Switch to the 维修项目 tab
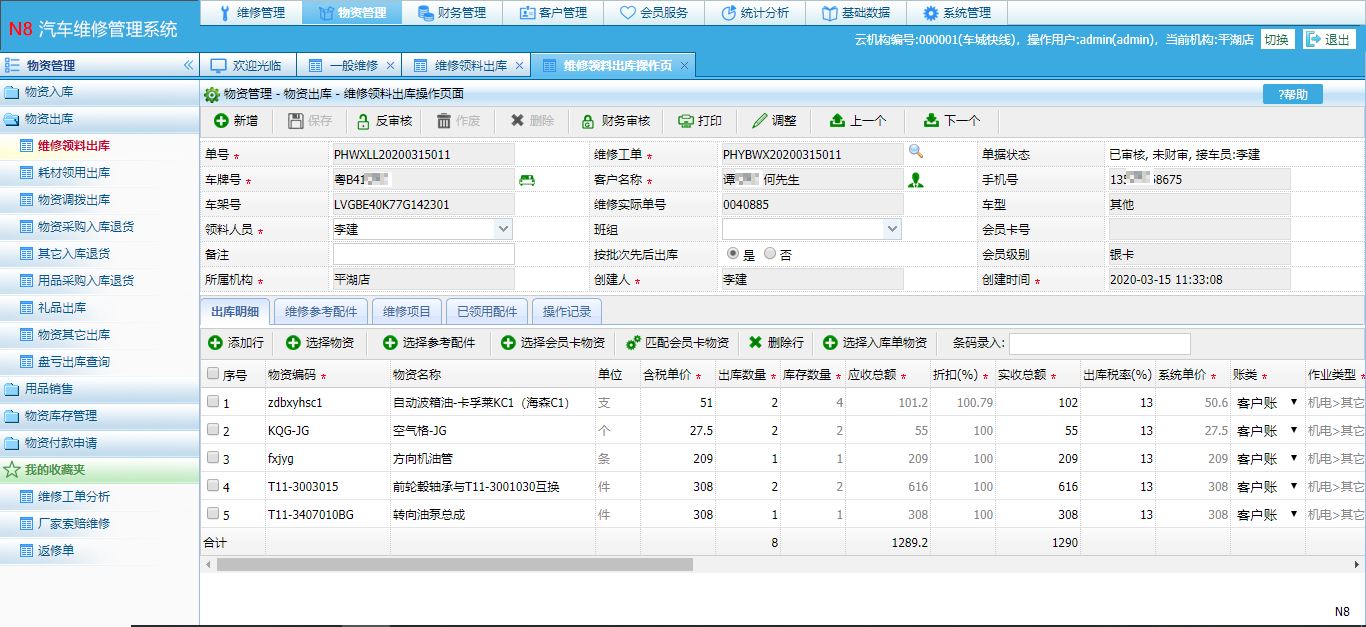Viewport: 1366px width, 627px height. point(407,311)
